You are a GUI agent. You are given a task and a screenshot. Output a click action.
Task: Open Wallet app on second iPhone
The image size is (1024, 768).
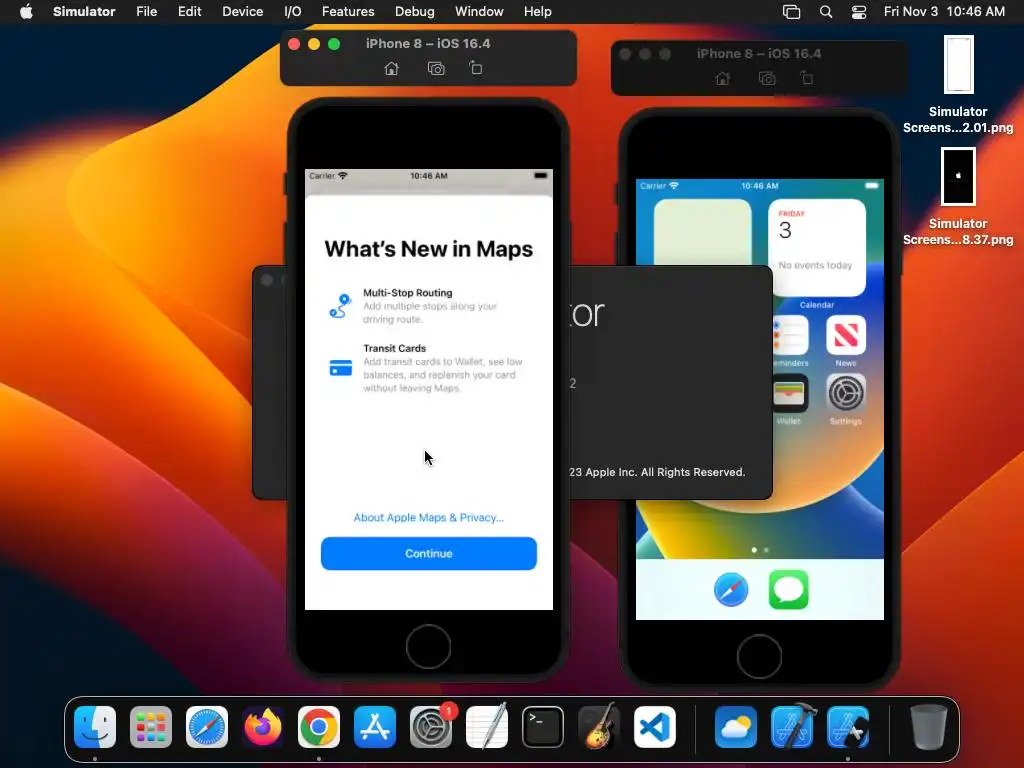pyautogui.click(x=789, y=393)
